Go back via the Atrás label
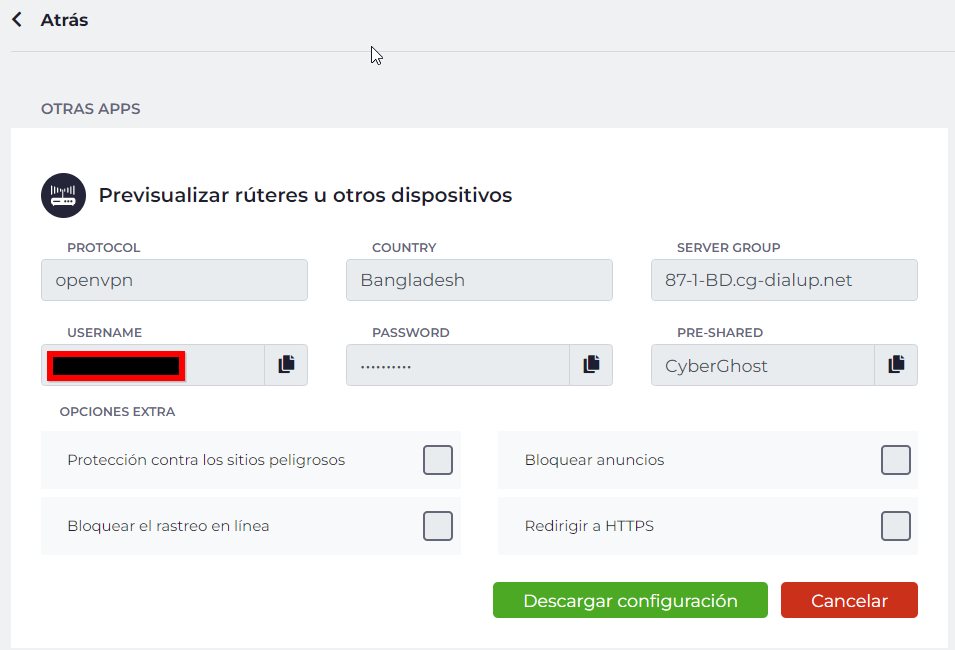The height and width of the screenshot is (650, 955). coord(64,20)
